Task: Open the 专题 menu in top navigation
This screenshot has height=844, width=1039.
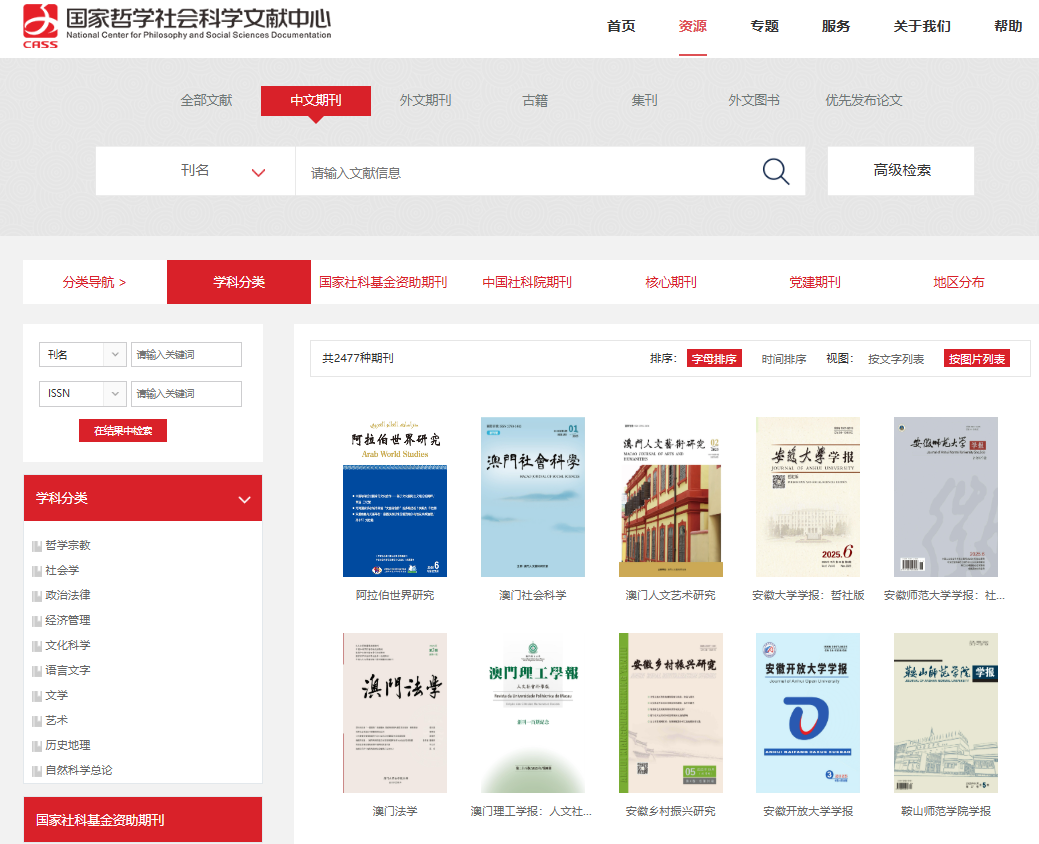Action: coord(764,26)
